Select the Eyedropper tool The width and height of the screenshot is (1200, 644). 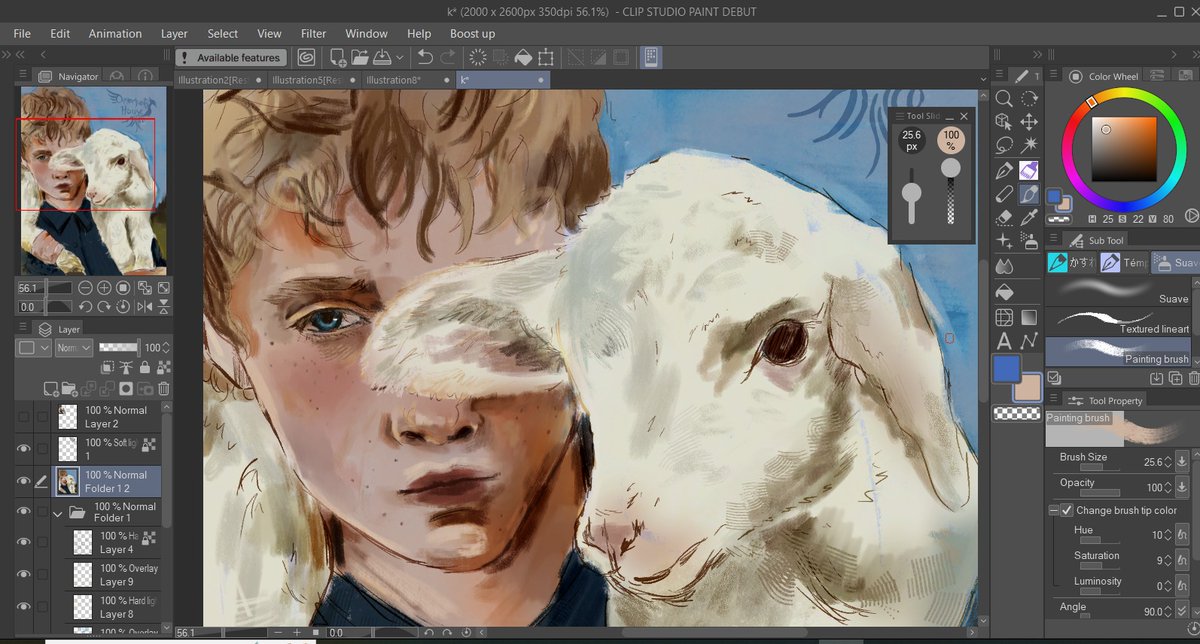(x=1029, y=218)
